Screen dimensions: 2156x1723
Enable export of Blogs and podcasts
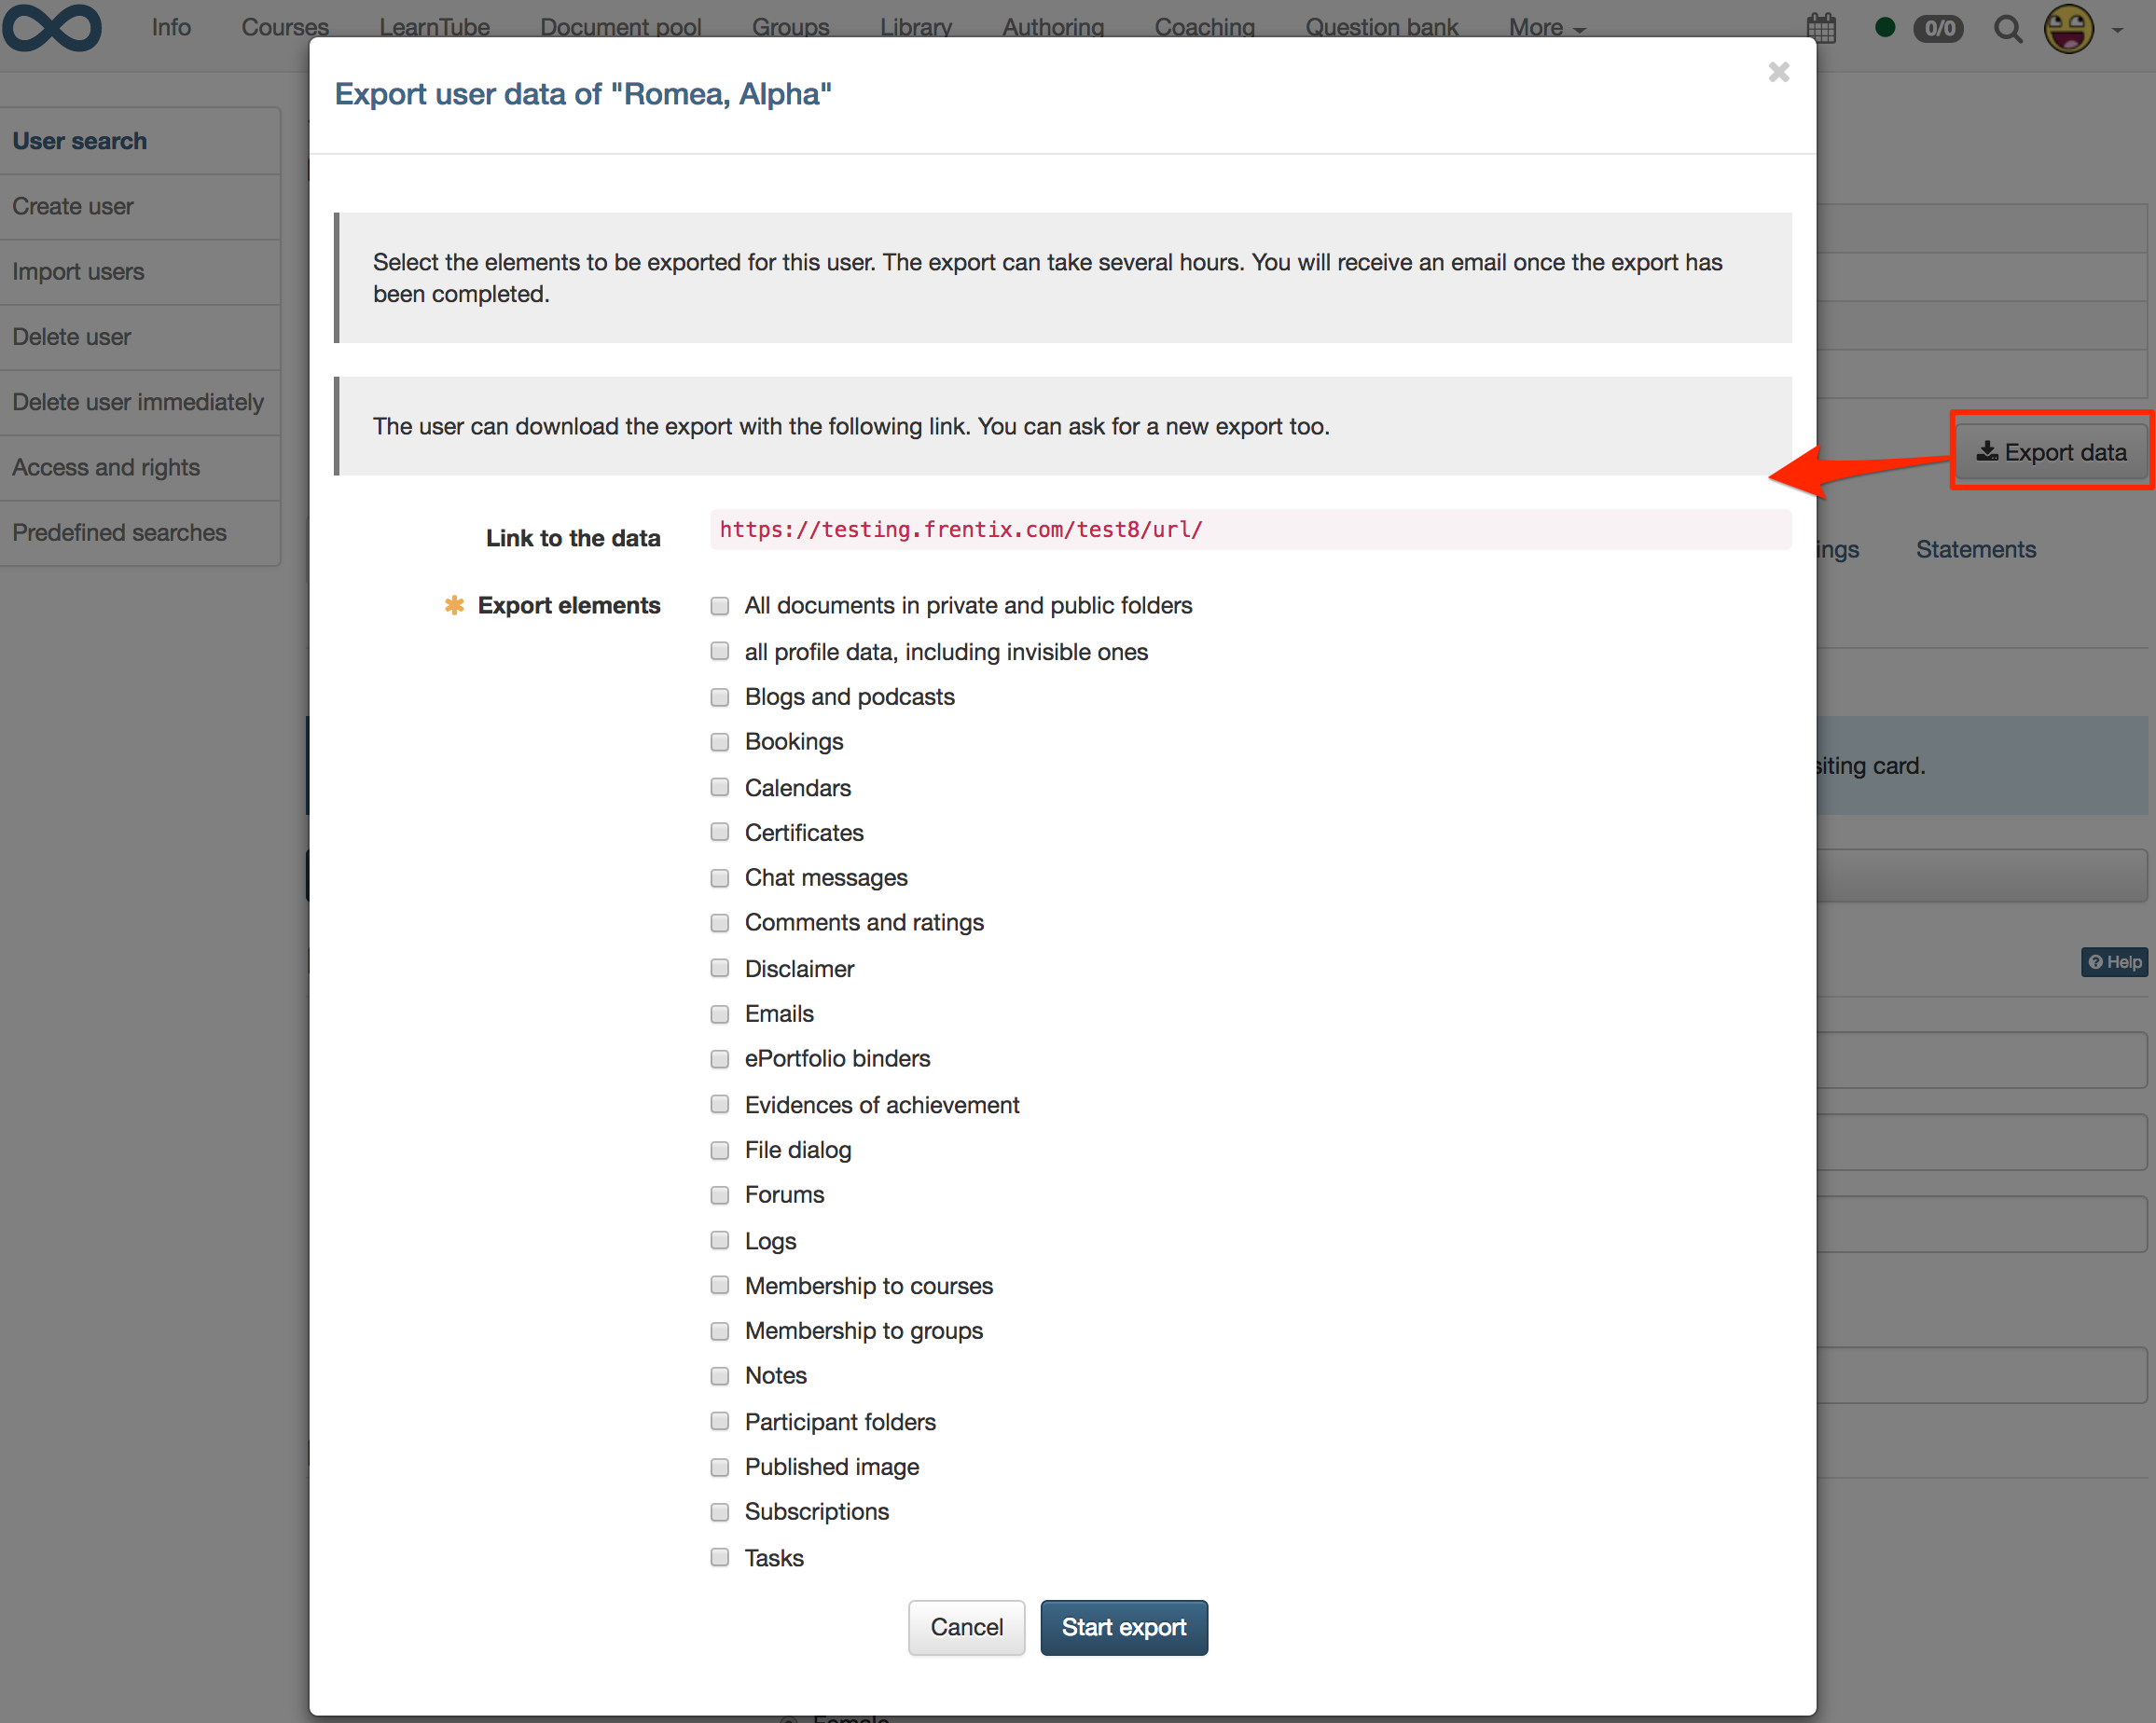click(719, 697)
